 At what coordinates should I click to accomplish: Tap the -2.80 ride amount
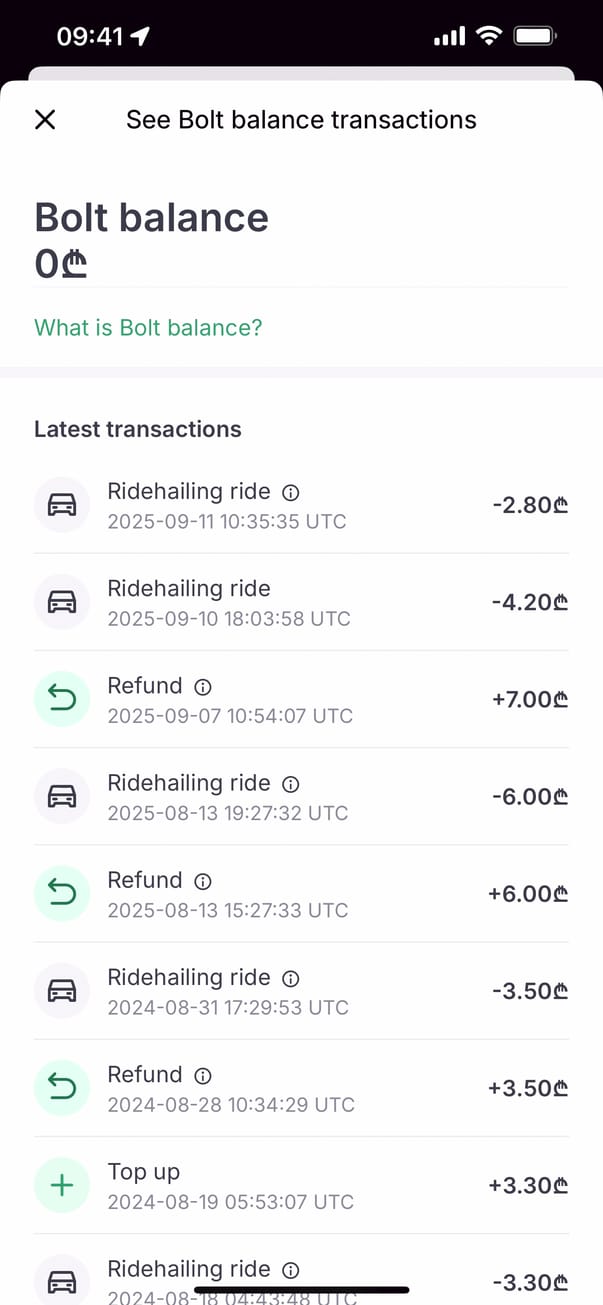pos(530,506)
